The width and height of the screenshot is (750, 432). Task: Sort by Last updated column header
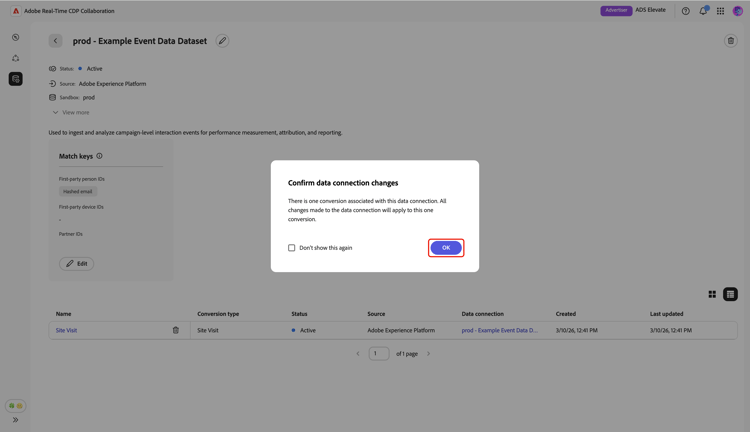pyautogui.click(x=666, y=314)
